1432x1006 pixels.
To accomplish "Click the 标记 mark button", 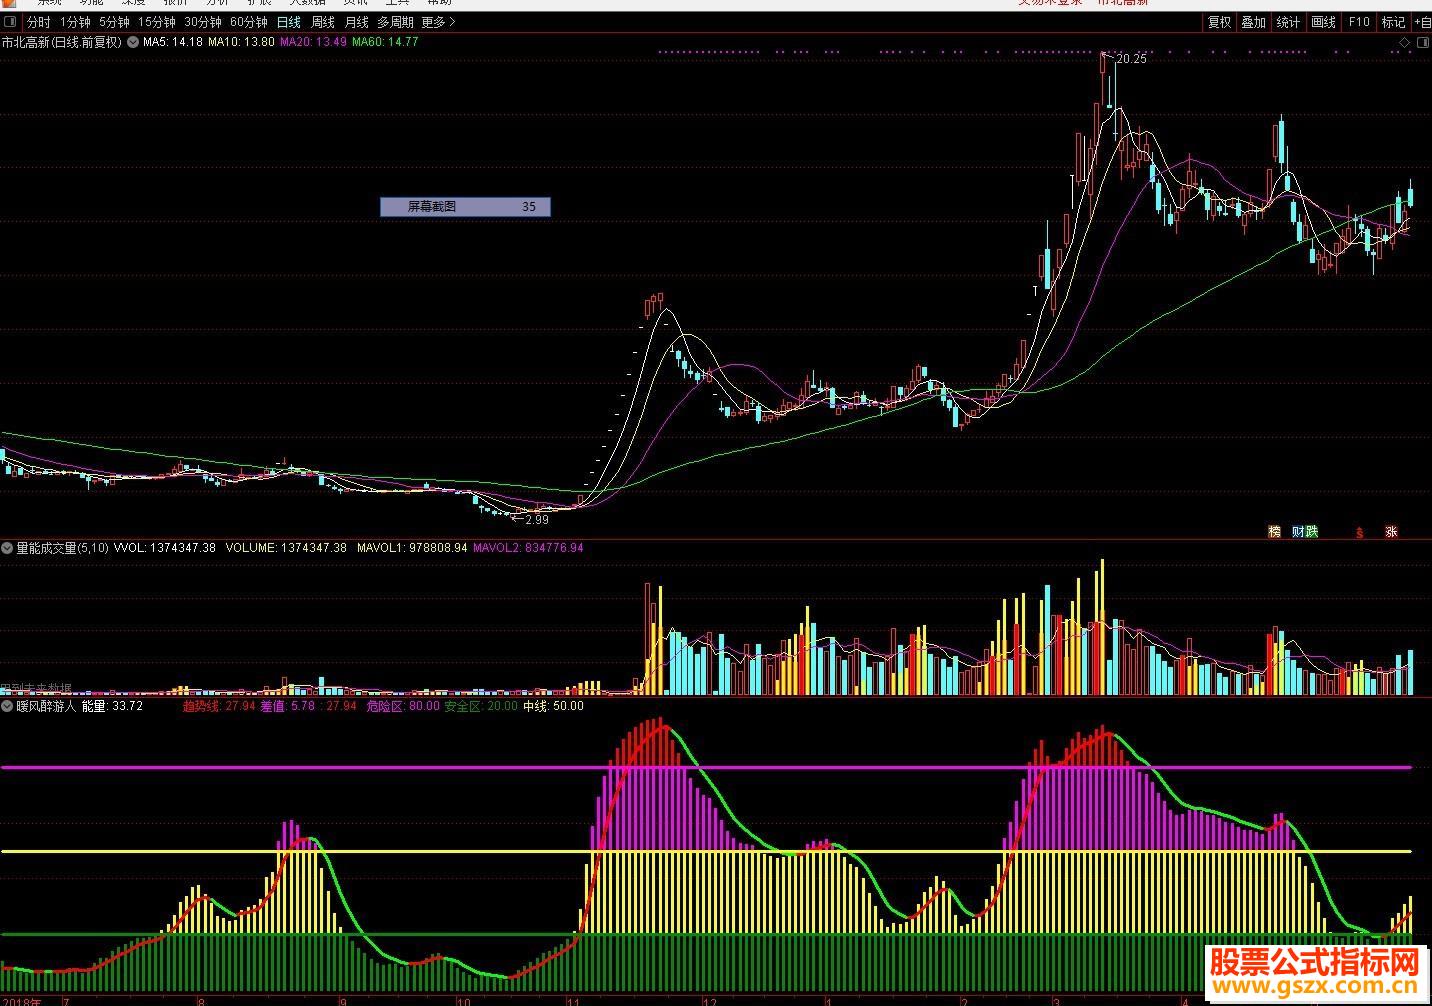I will point(1393,22).
